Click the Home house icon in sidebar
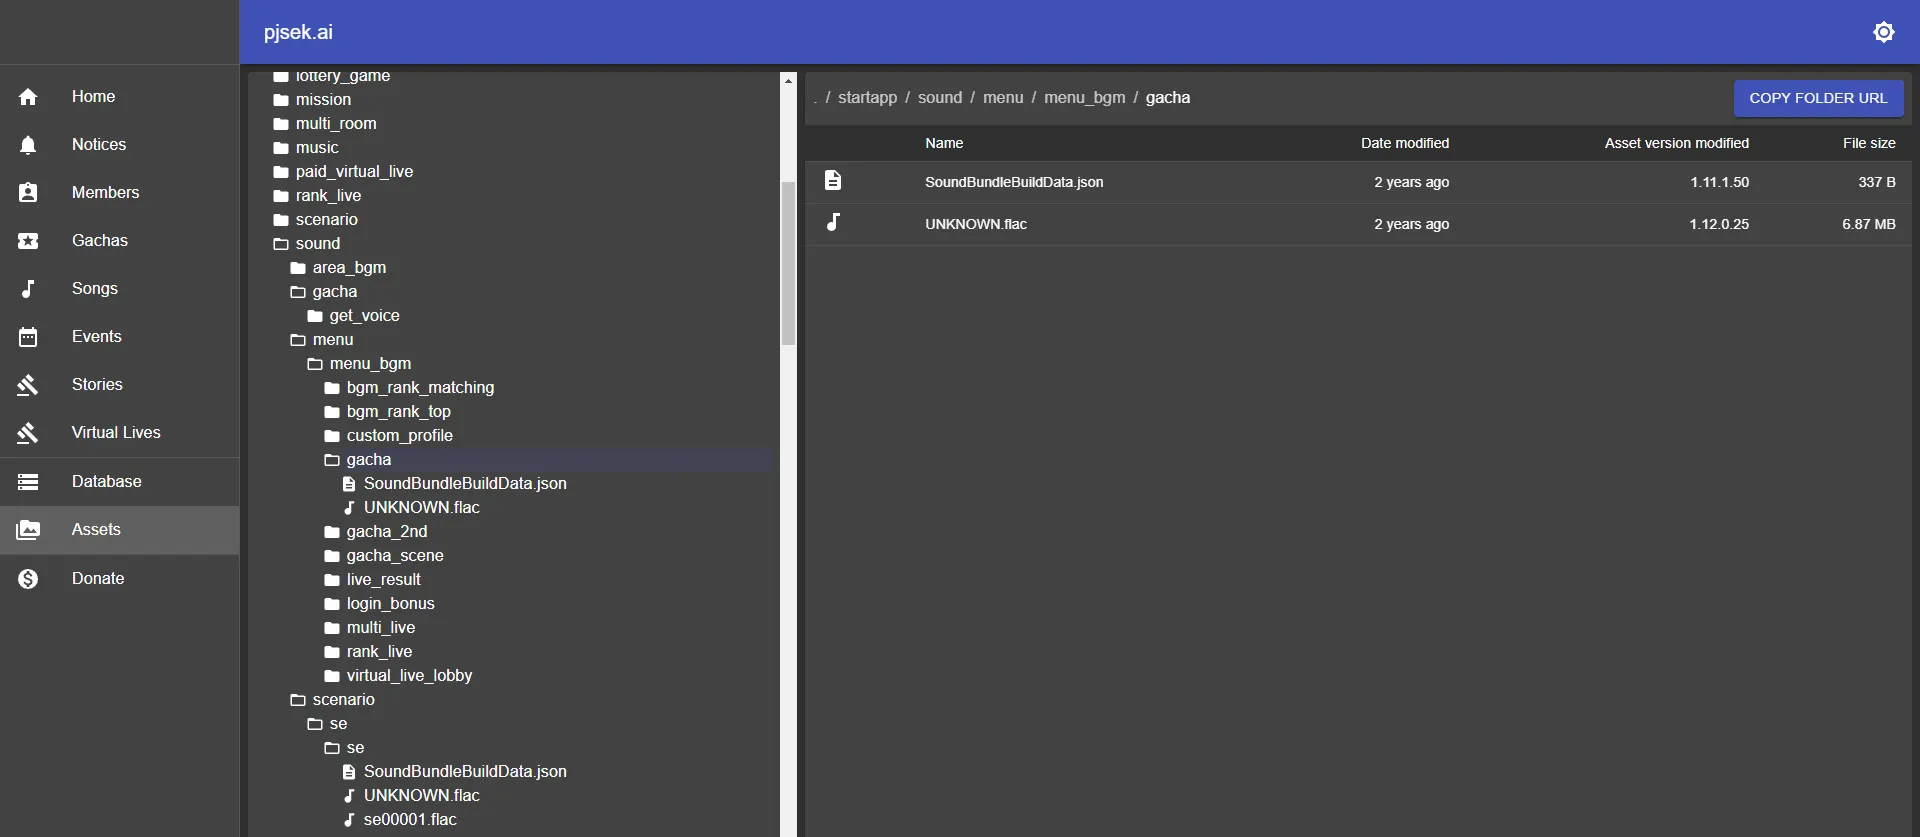 pos(28,97)
